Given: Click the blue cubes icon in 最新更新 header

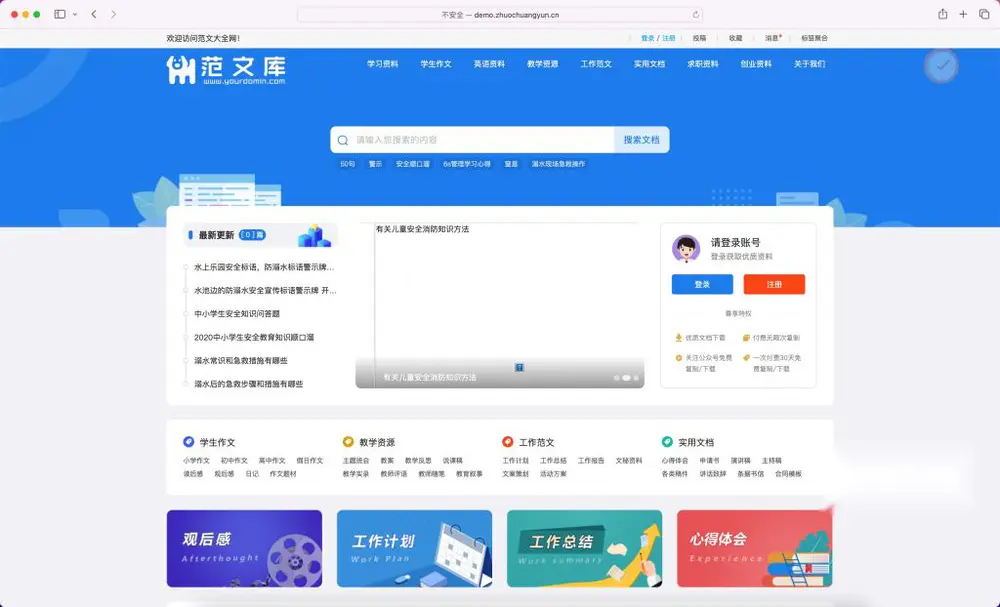Looking at the screenshot, I should (x=314, y=236).
